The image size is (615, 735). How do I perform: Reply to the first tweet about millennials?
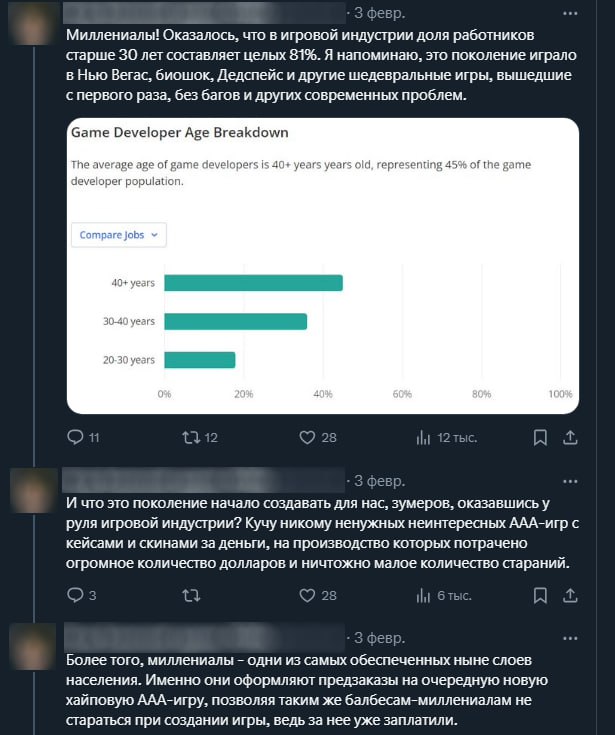pos(75,437)
